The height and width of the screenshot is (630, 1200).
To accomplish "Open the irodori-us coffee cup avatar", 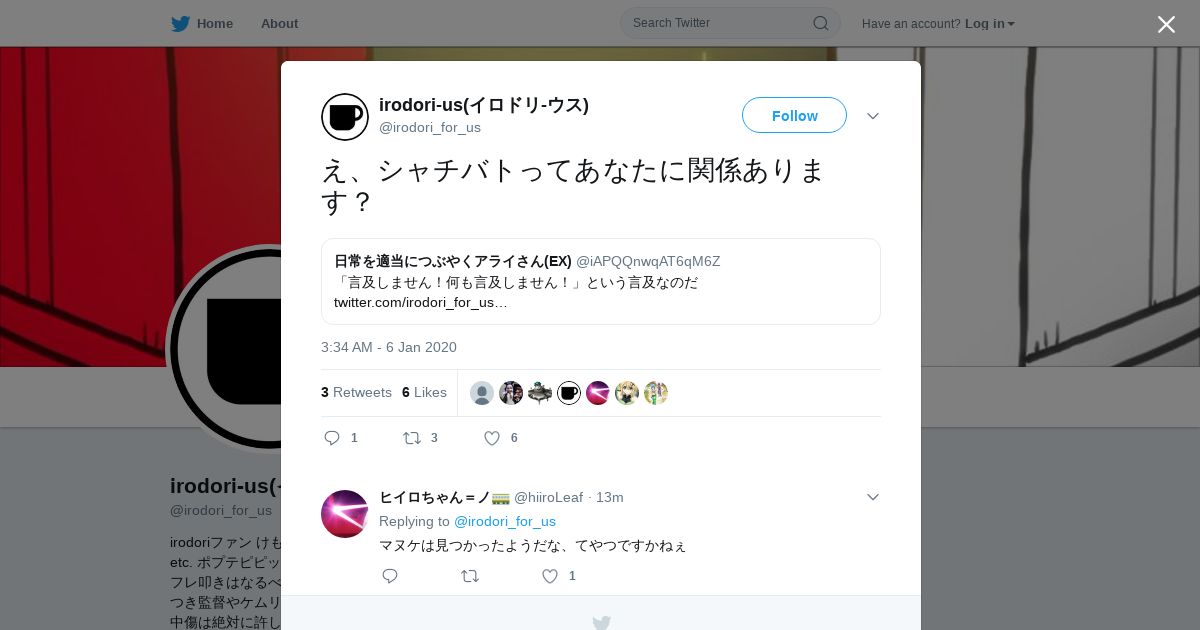I will coord(345,117).
